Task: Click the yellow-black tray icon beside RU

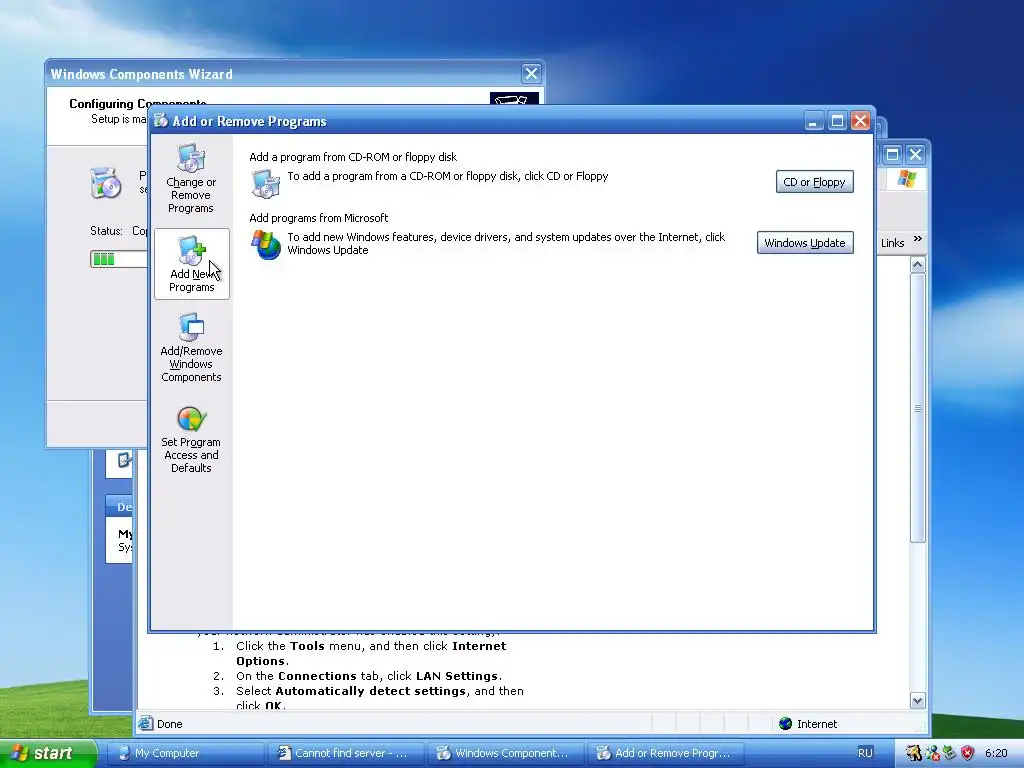Action: (914, 753)
